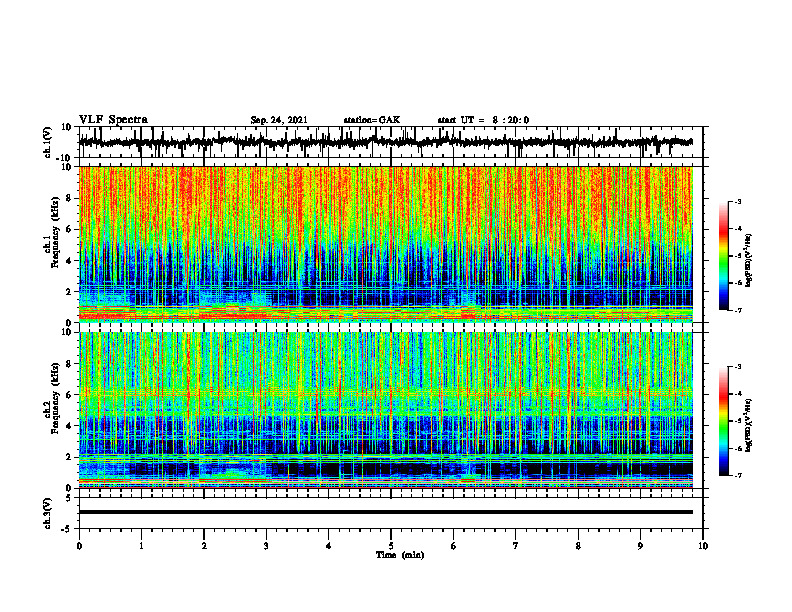This screenshot has width=792, height=612.
Task: Click the "5" tick on ch.3(V) axis
Action: pyautogui.click(x=69, y=498)
